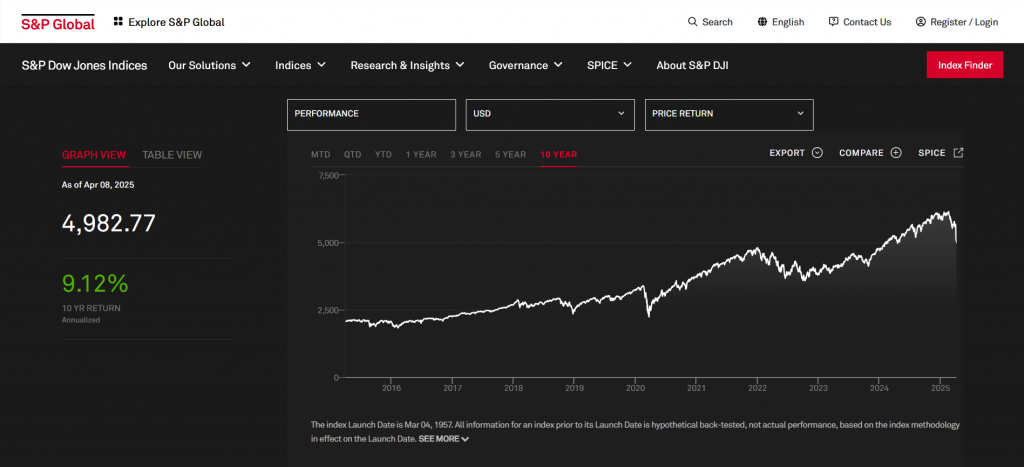The width and height of the screenshot is (1024, 467).
Task: Click the English language globe icon
Action: tap(762, 22)
